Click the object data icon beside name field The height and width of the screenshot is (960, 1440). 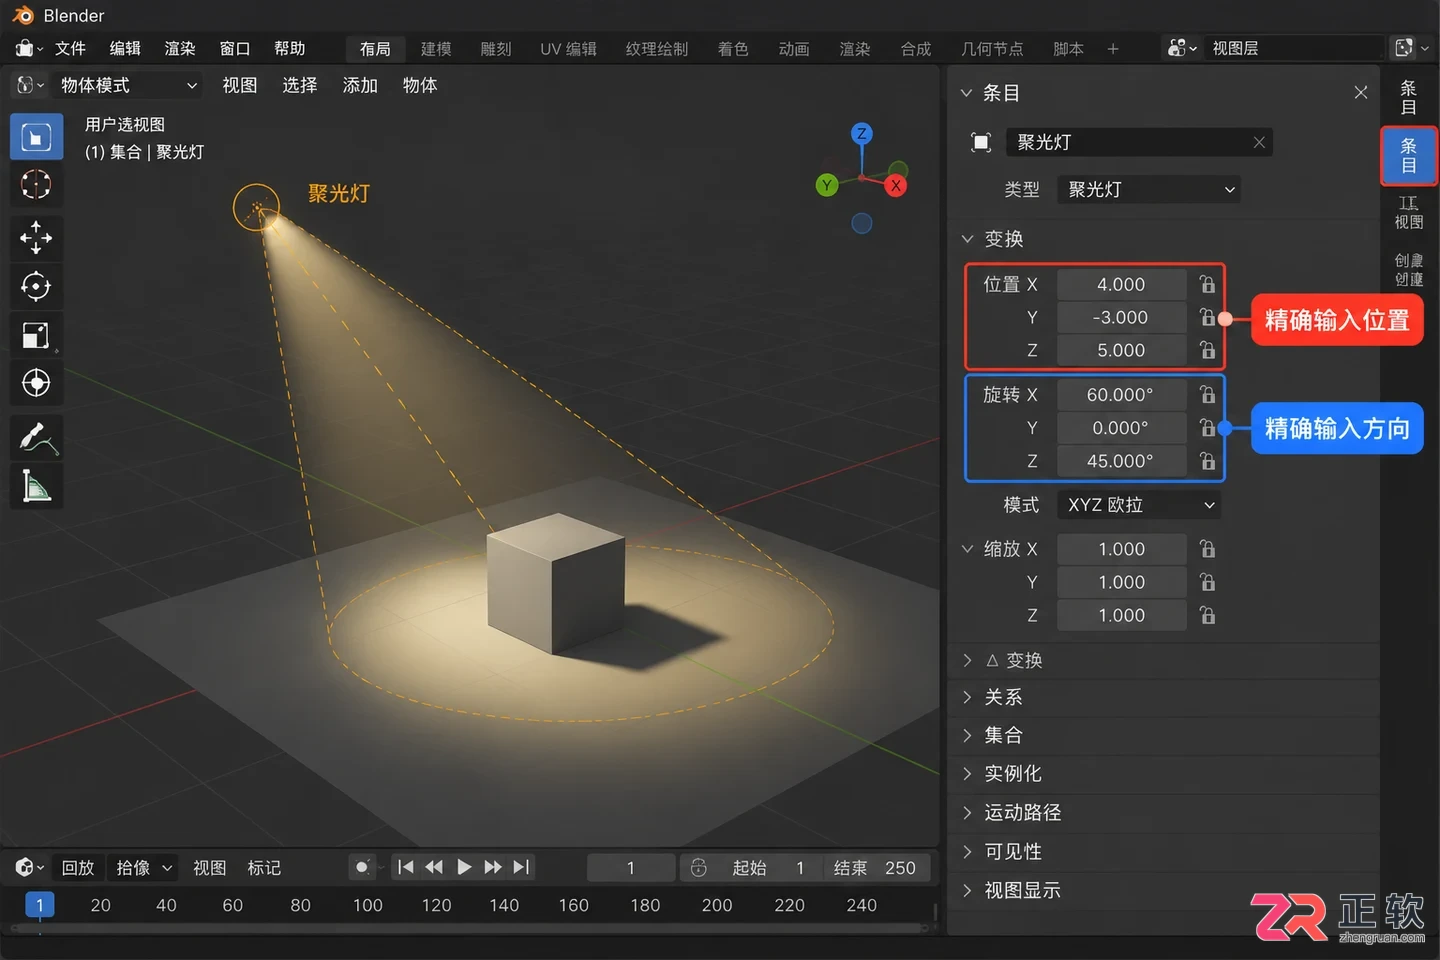pos(981,142)
